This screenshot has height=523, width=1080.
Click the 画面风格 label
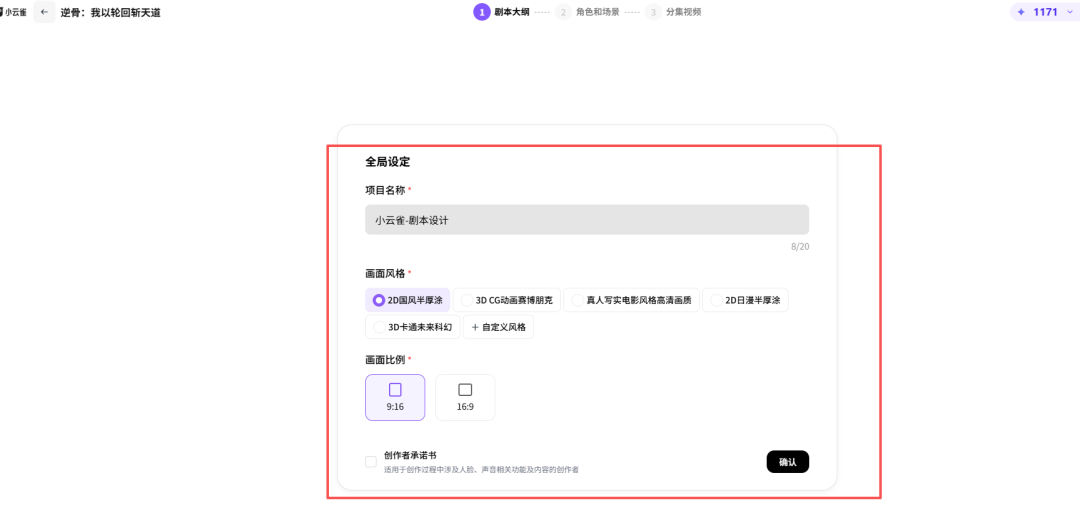tap(385, 274)
